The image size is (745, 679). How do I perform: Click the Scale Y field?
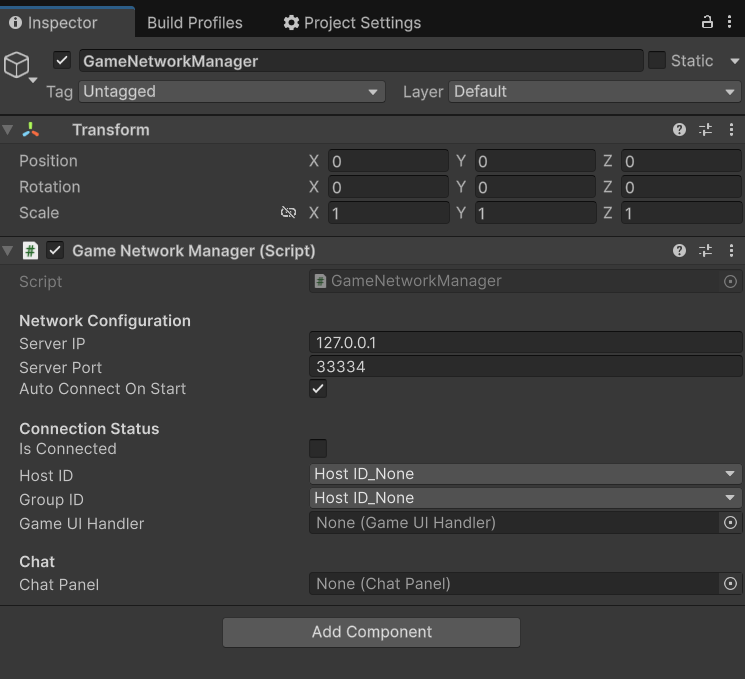(535, 213)
